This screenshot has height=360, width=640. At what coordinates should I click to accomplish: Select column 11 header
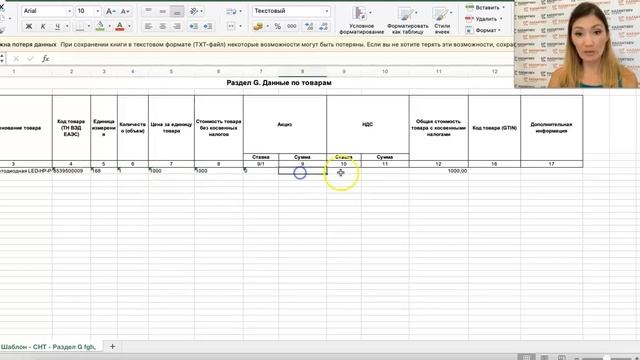pyautogui.click(x=439, y=71)
